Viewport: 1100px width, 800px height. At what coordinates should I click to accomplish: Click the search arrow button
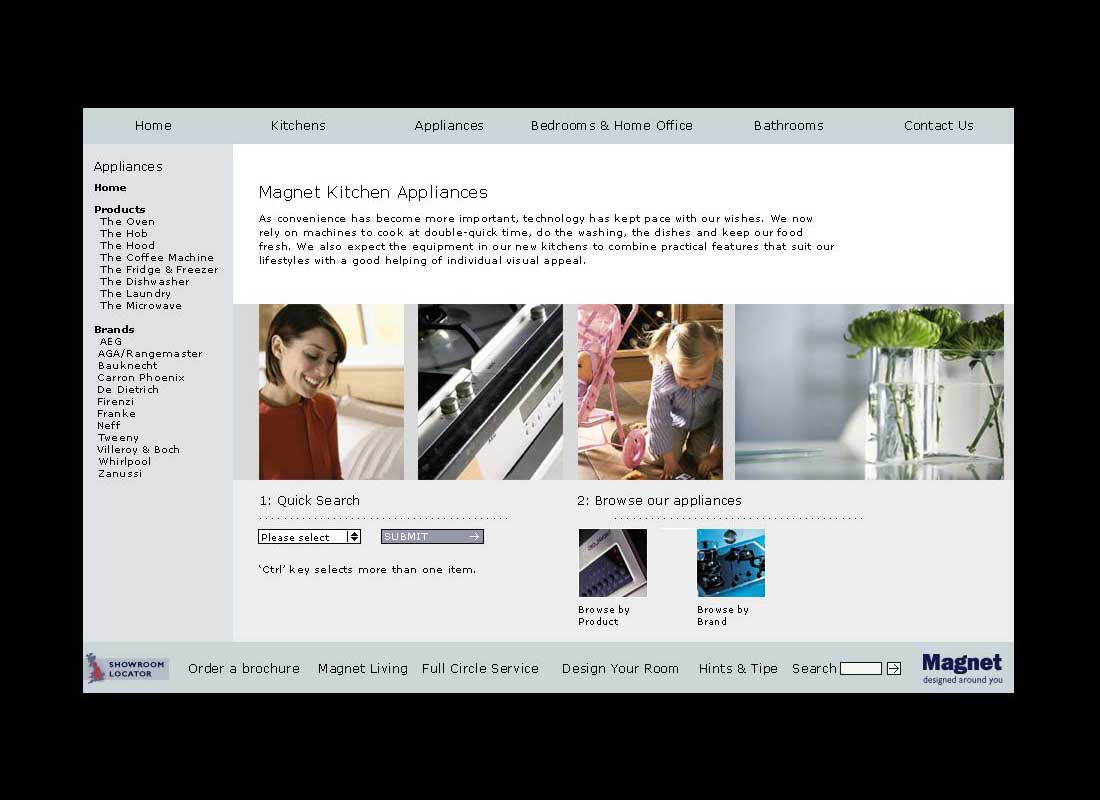pyautogui.click(x=894, y=669)
